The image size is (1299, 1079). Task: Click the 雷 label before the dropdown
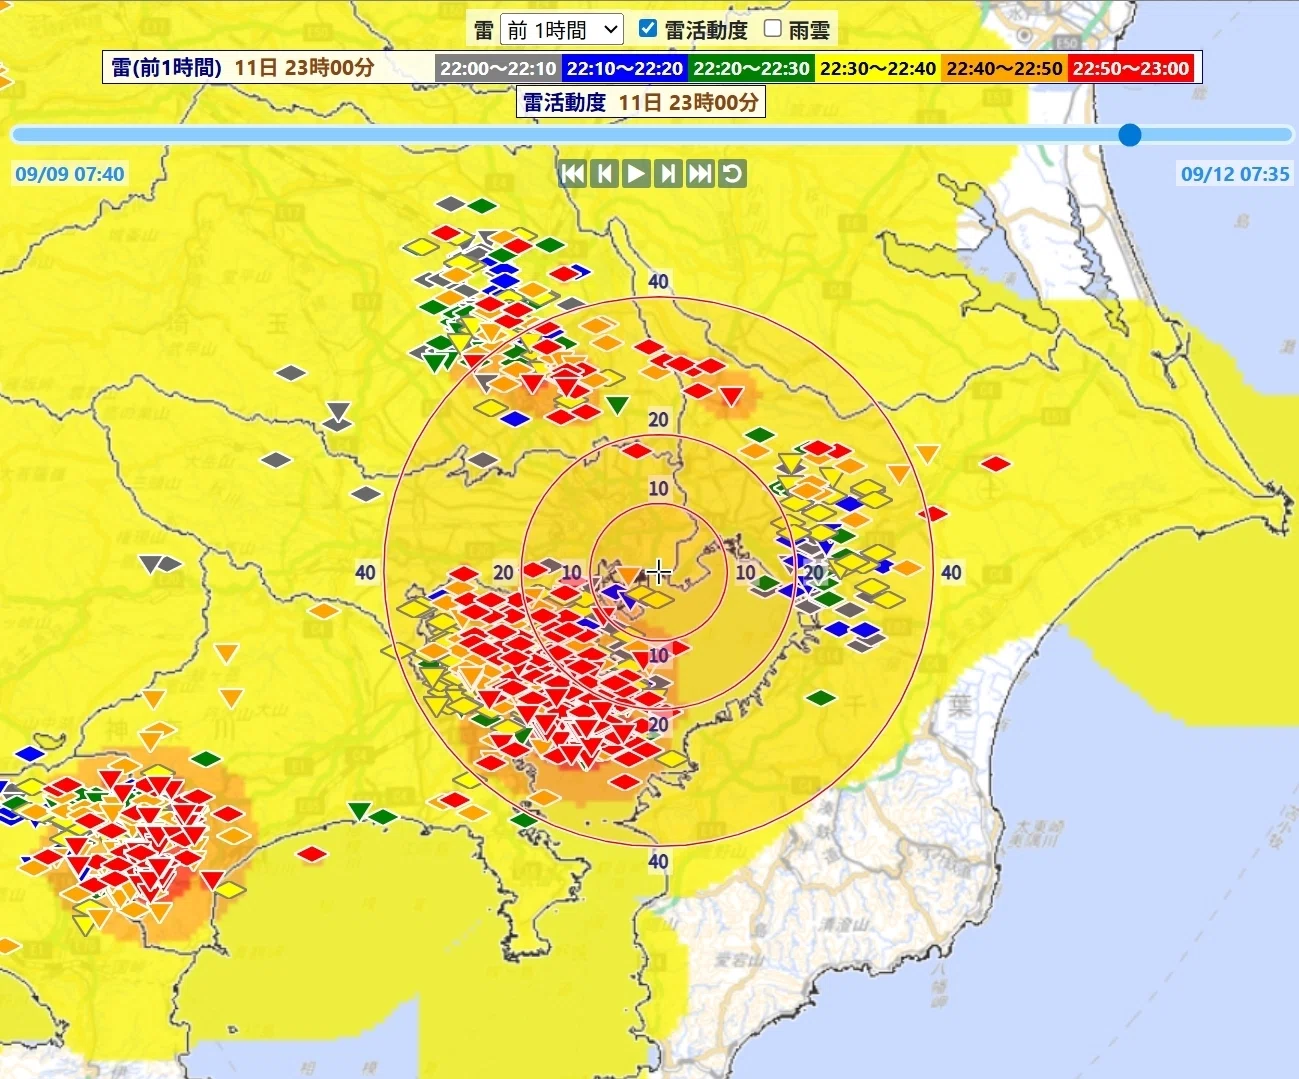pos(483,30)
